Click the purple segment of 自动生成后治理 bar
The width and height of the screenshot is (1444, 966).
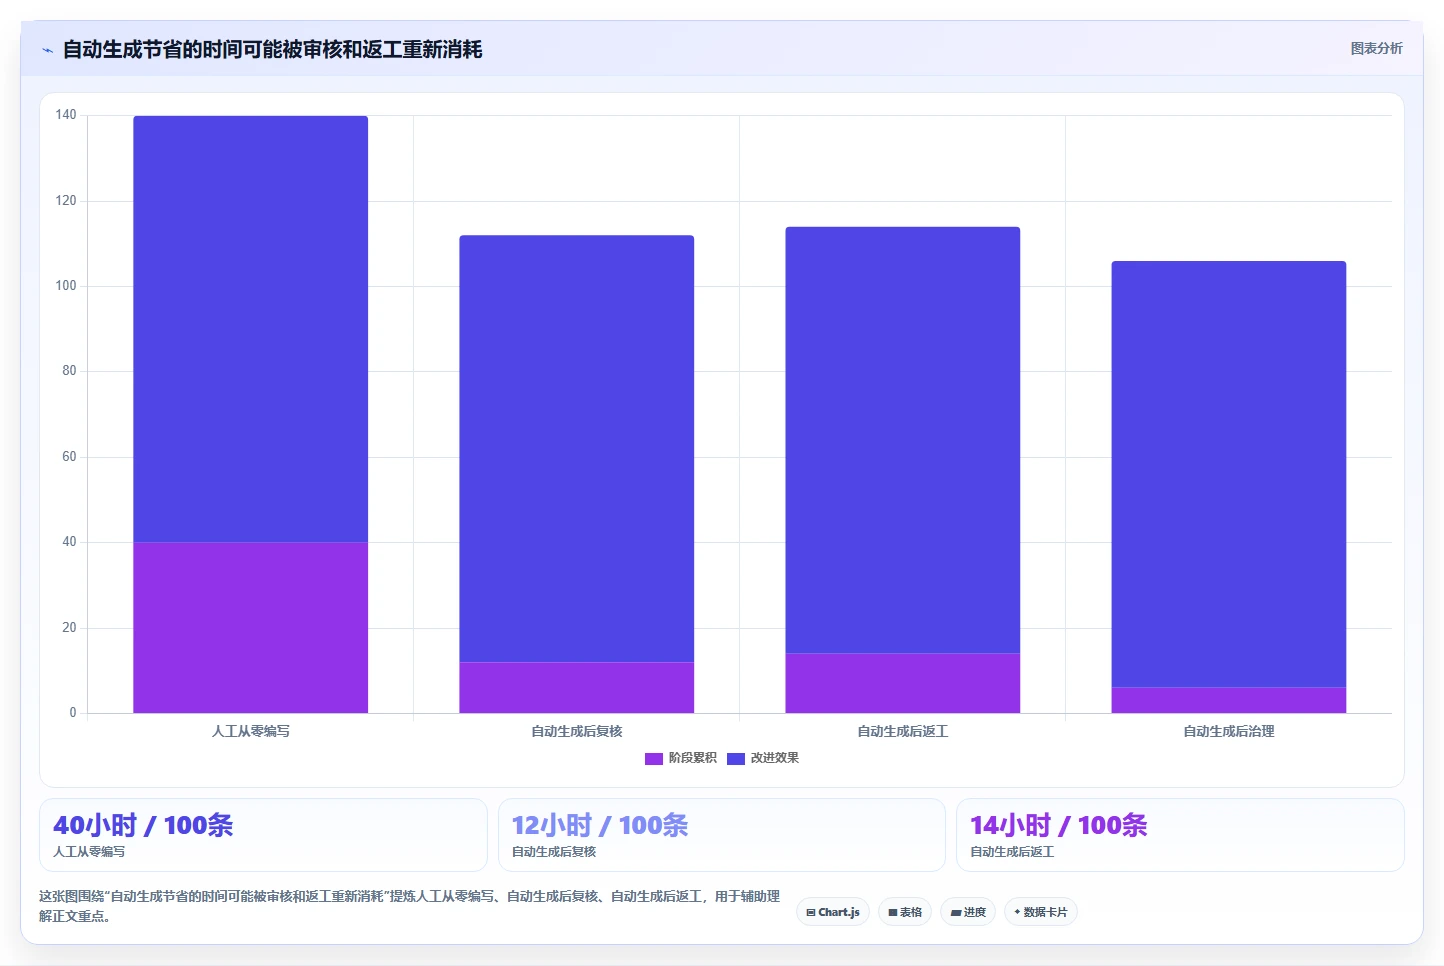[1229, 700]
